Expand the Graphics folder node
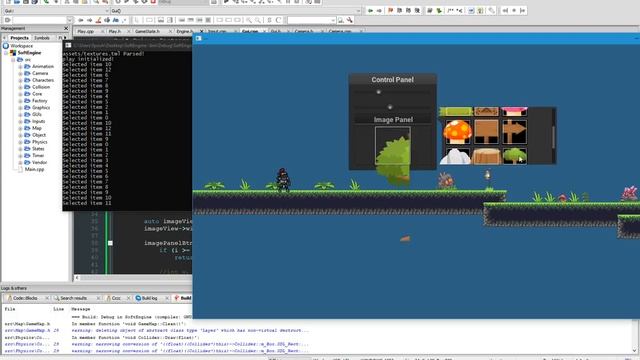 [20, 108]
